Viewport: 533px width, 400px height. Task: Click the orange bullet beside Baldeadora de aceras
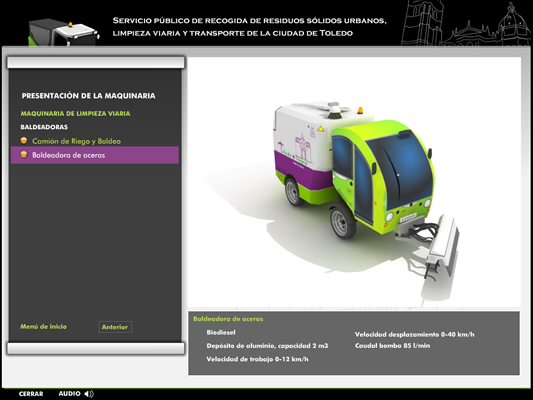(24, 155)
